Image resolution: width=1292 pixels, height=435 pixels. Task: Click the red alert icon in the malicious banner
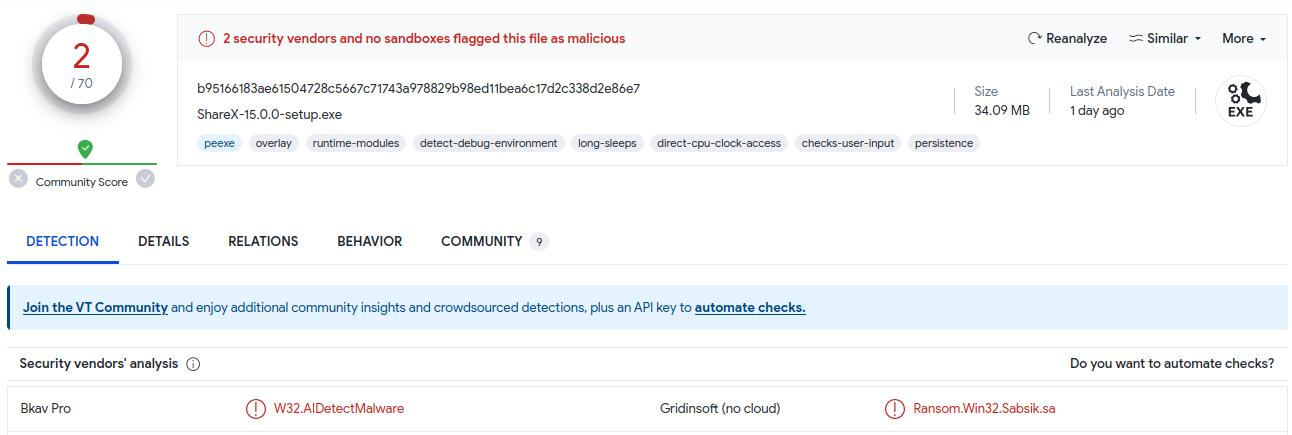(206, 39)
